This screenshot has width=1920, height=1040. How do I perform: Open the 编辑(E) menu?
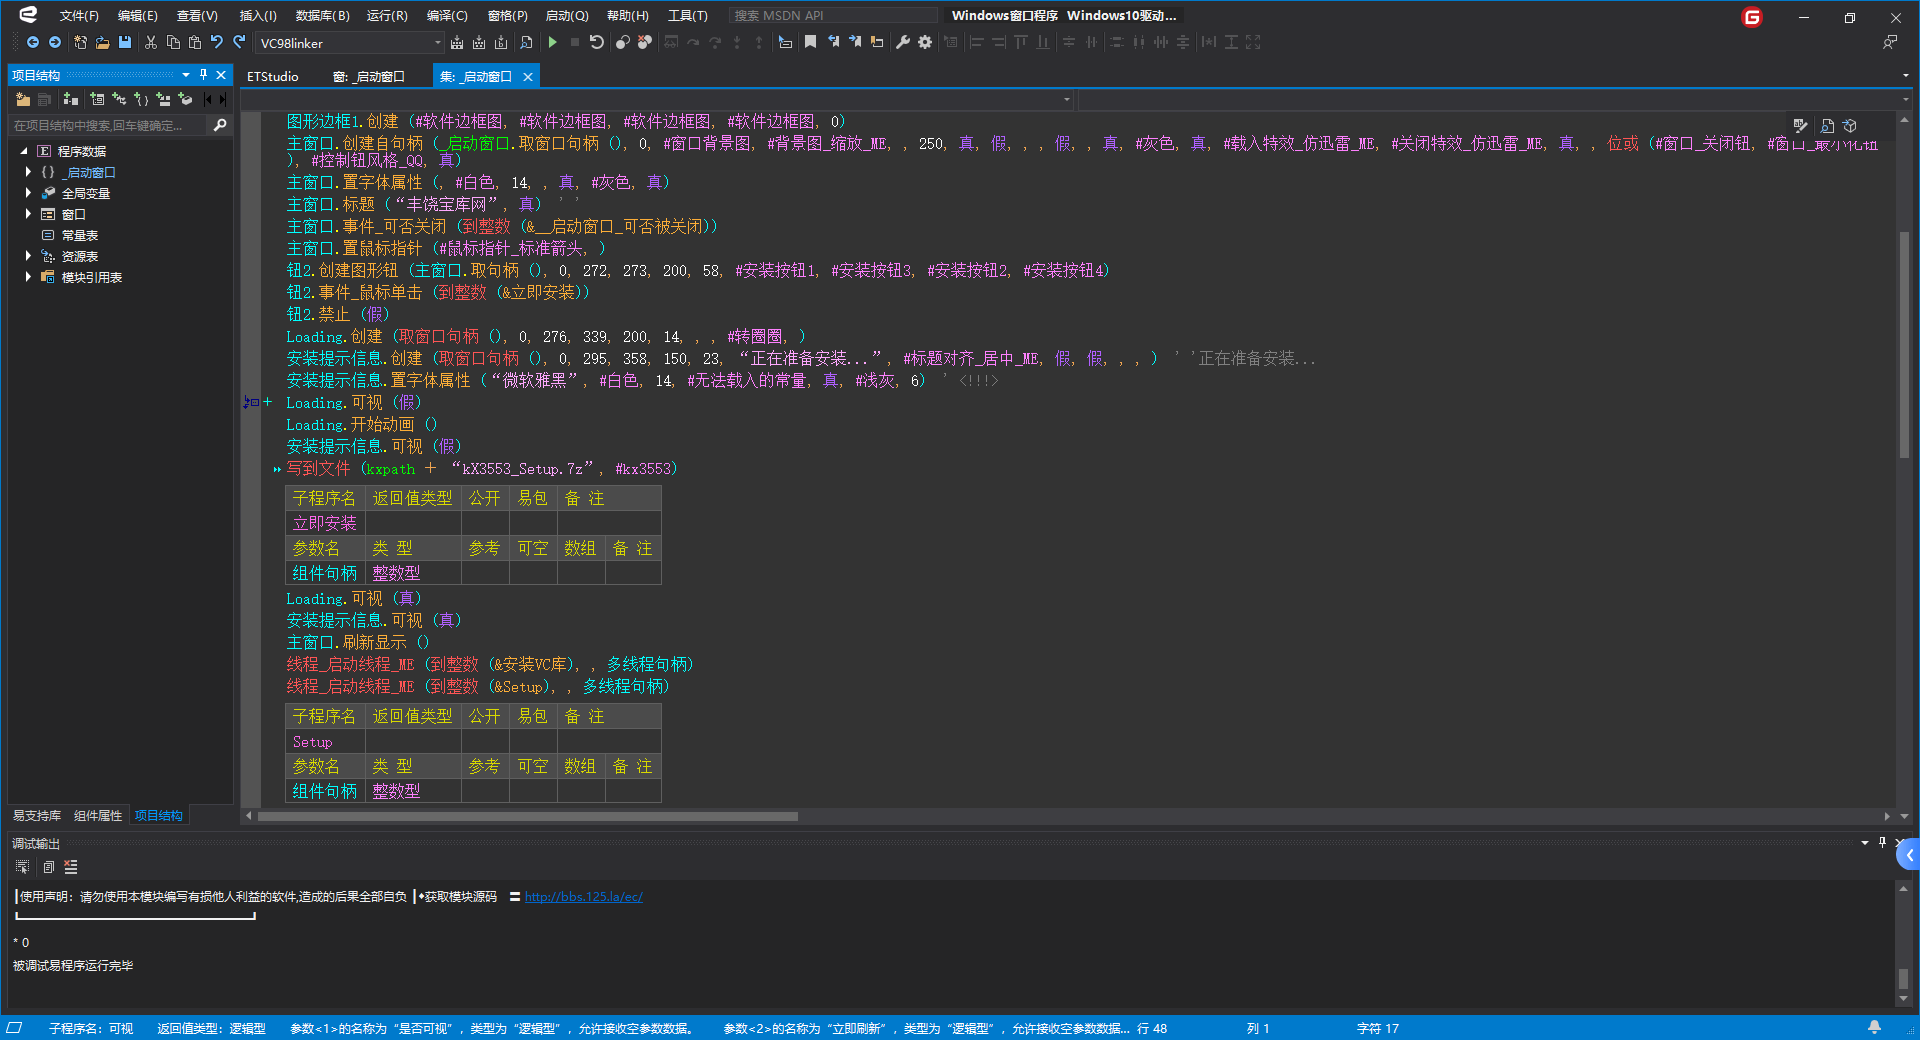(138, 16)
